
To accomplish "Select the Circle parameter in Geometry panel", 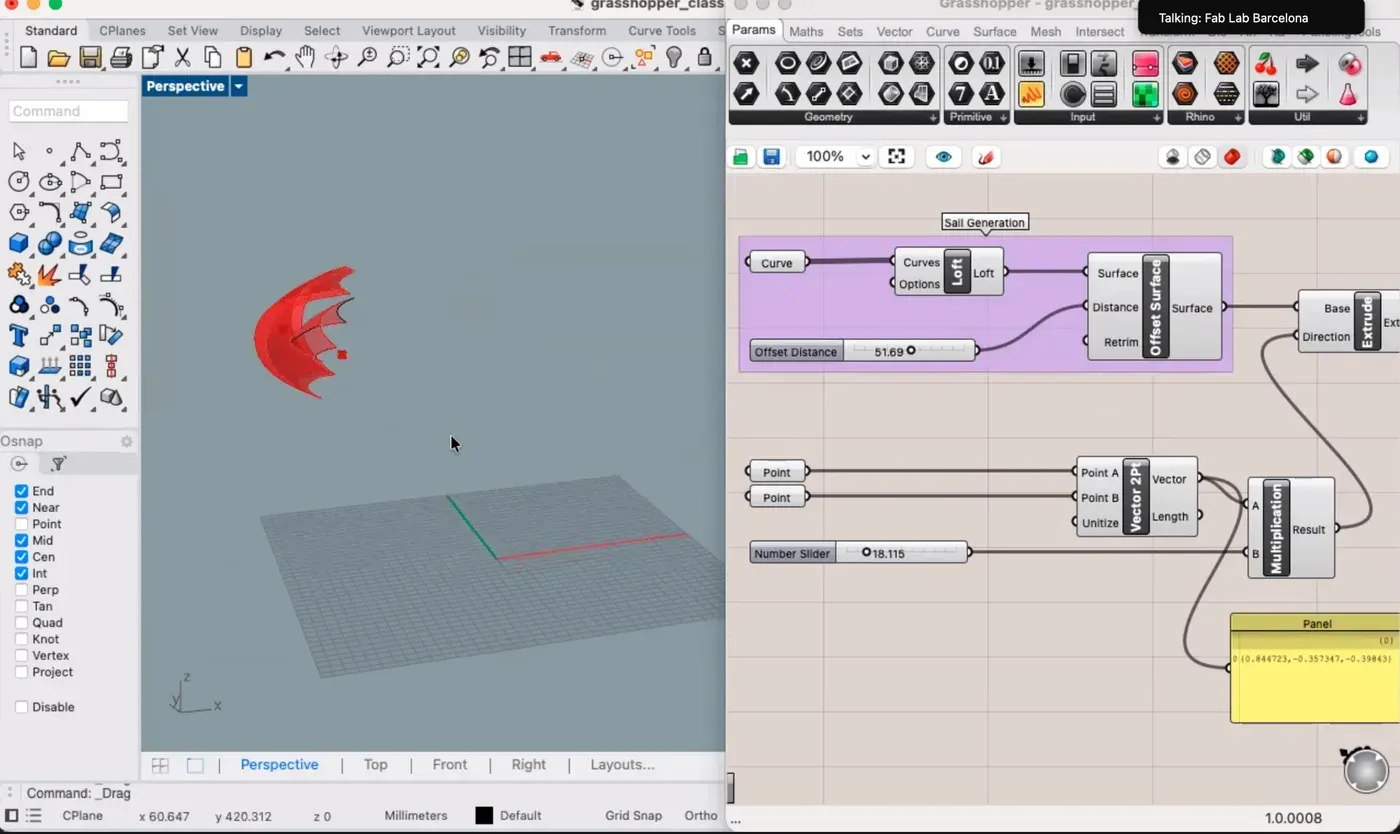I will click(788, 64).
